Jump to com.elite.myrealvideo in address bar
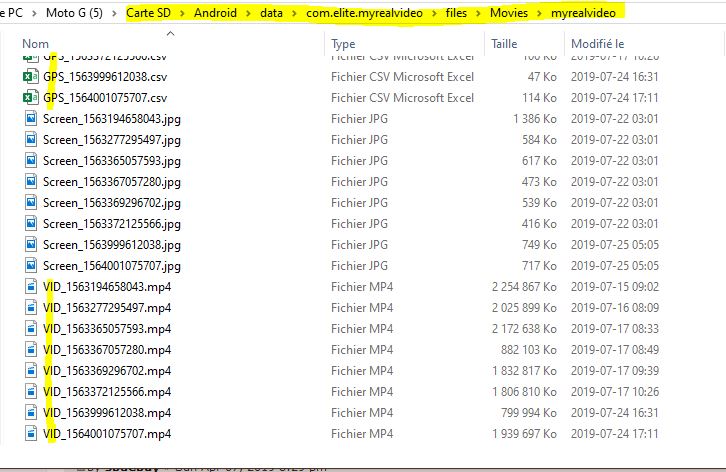The image size is (726, 472). click(x=362, y=13)
